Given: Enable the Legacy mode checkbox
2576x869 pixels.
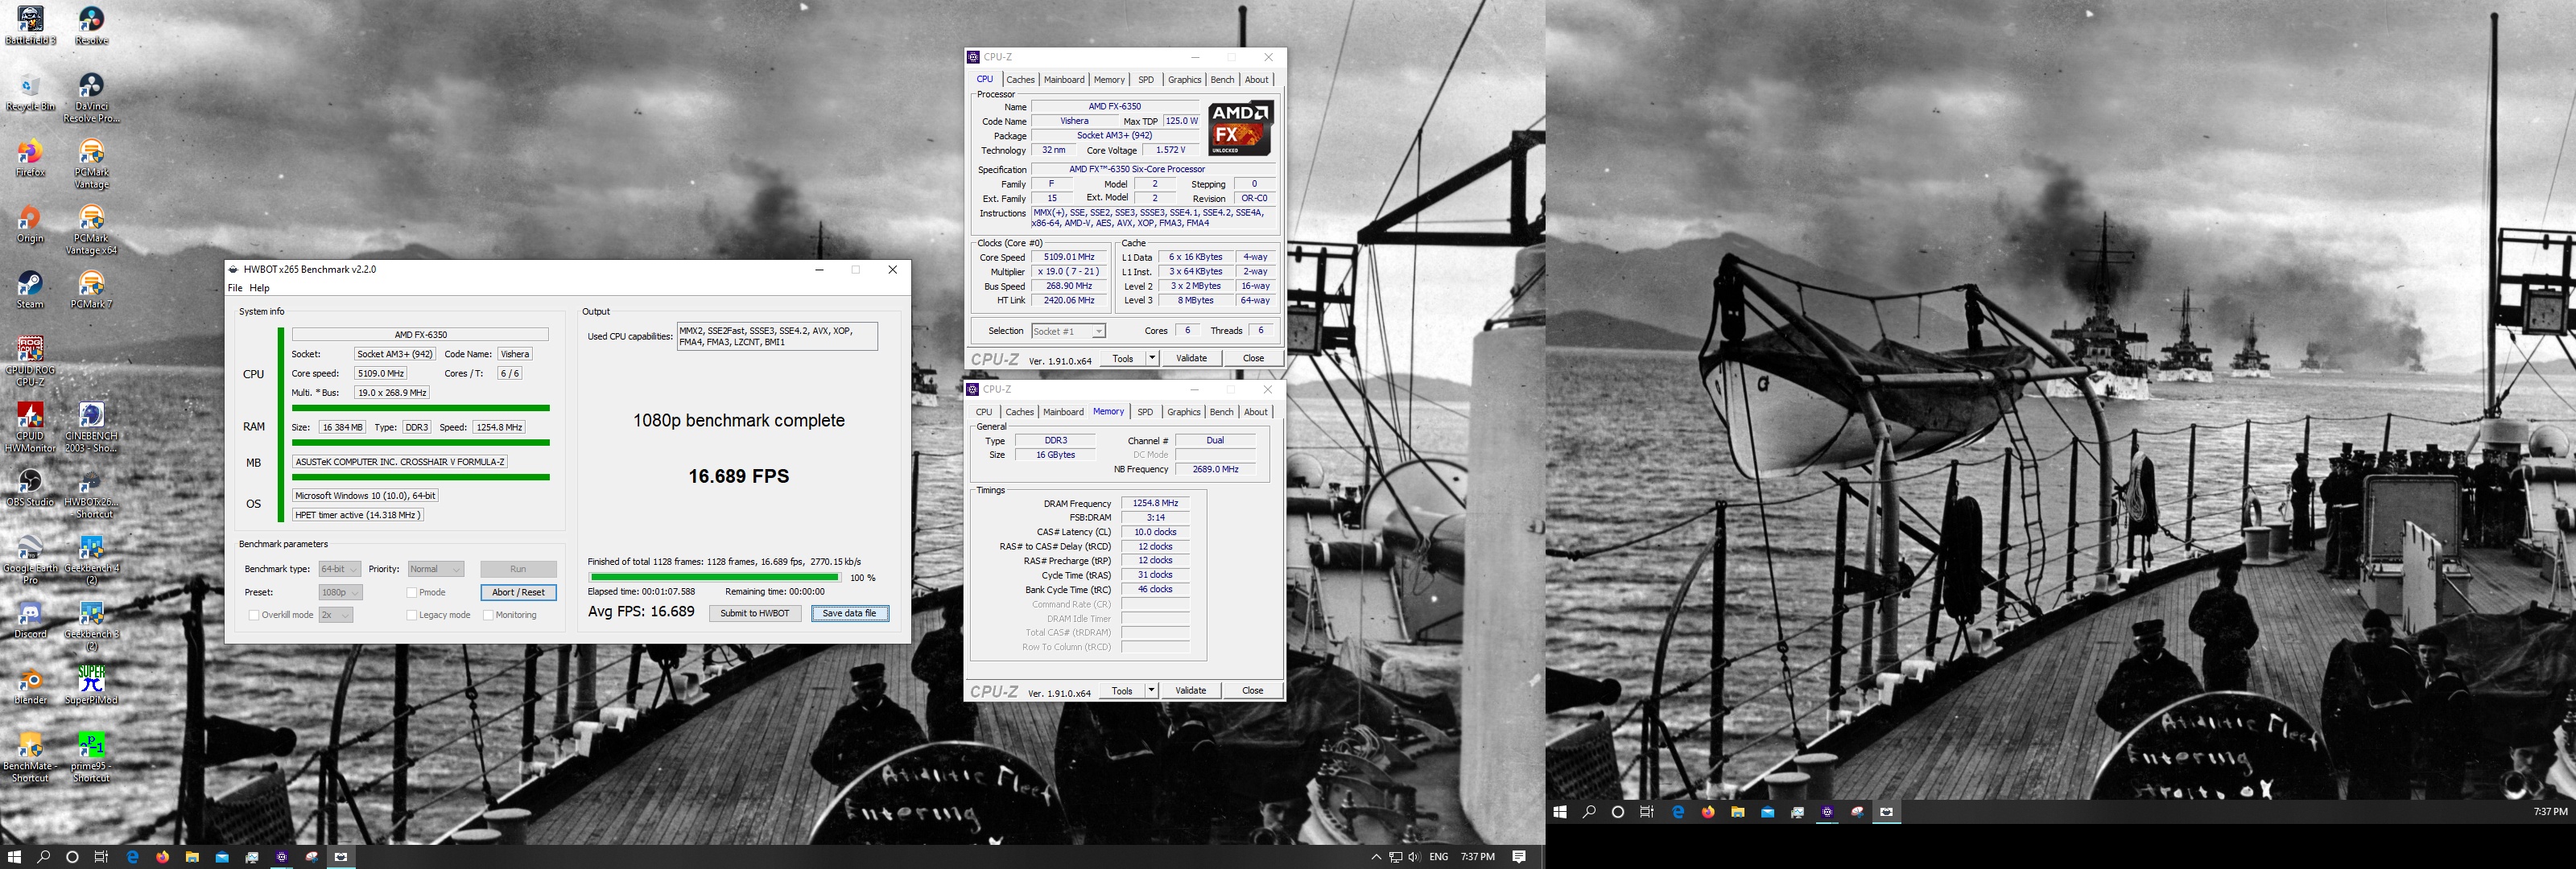Looking at the screenshot, I should [x=411, y=615].
